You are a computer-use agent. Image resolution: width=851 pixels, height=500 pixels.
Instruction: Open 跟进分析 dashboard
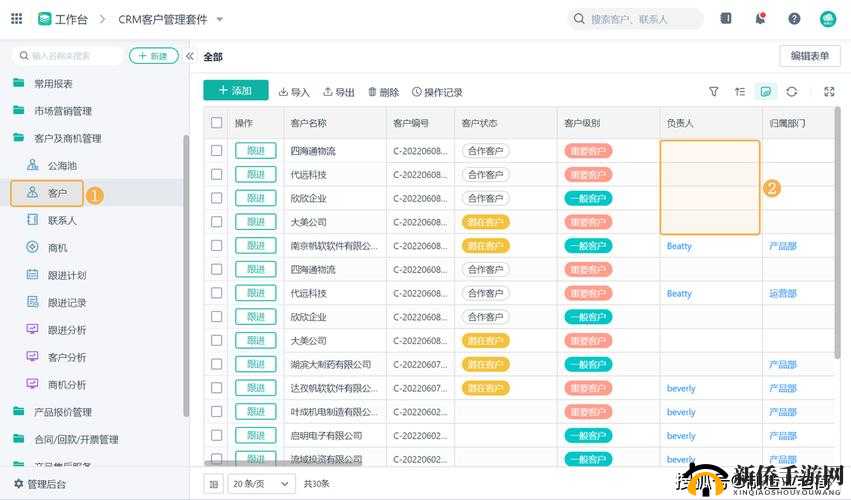tap(57, 330)
